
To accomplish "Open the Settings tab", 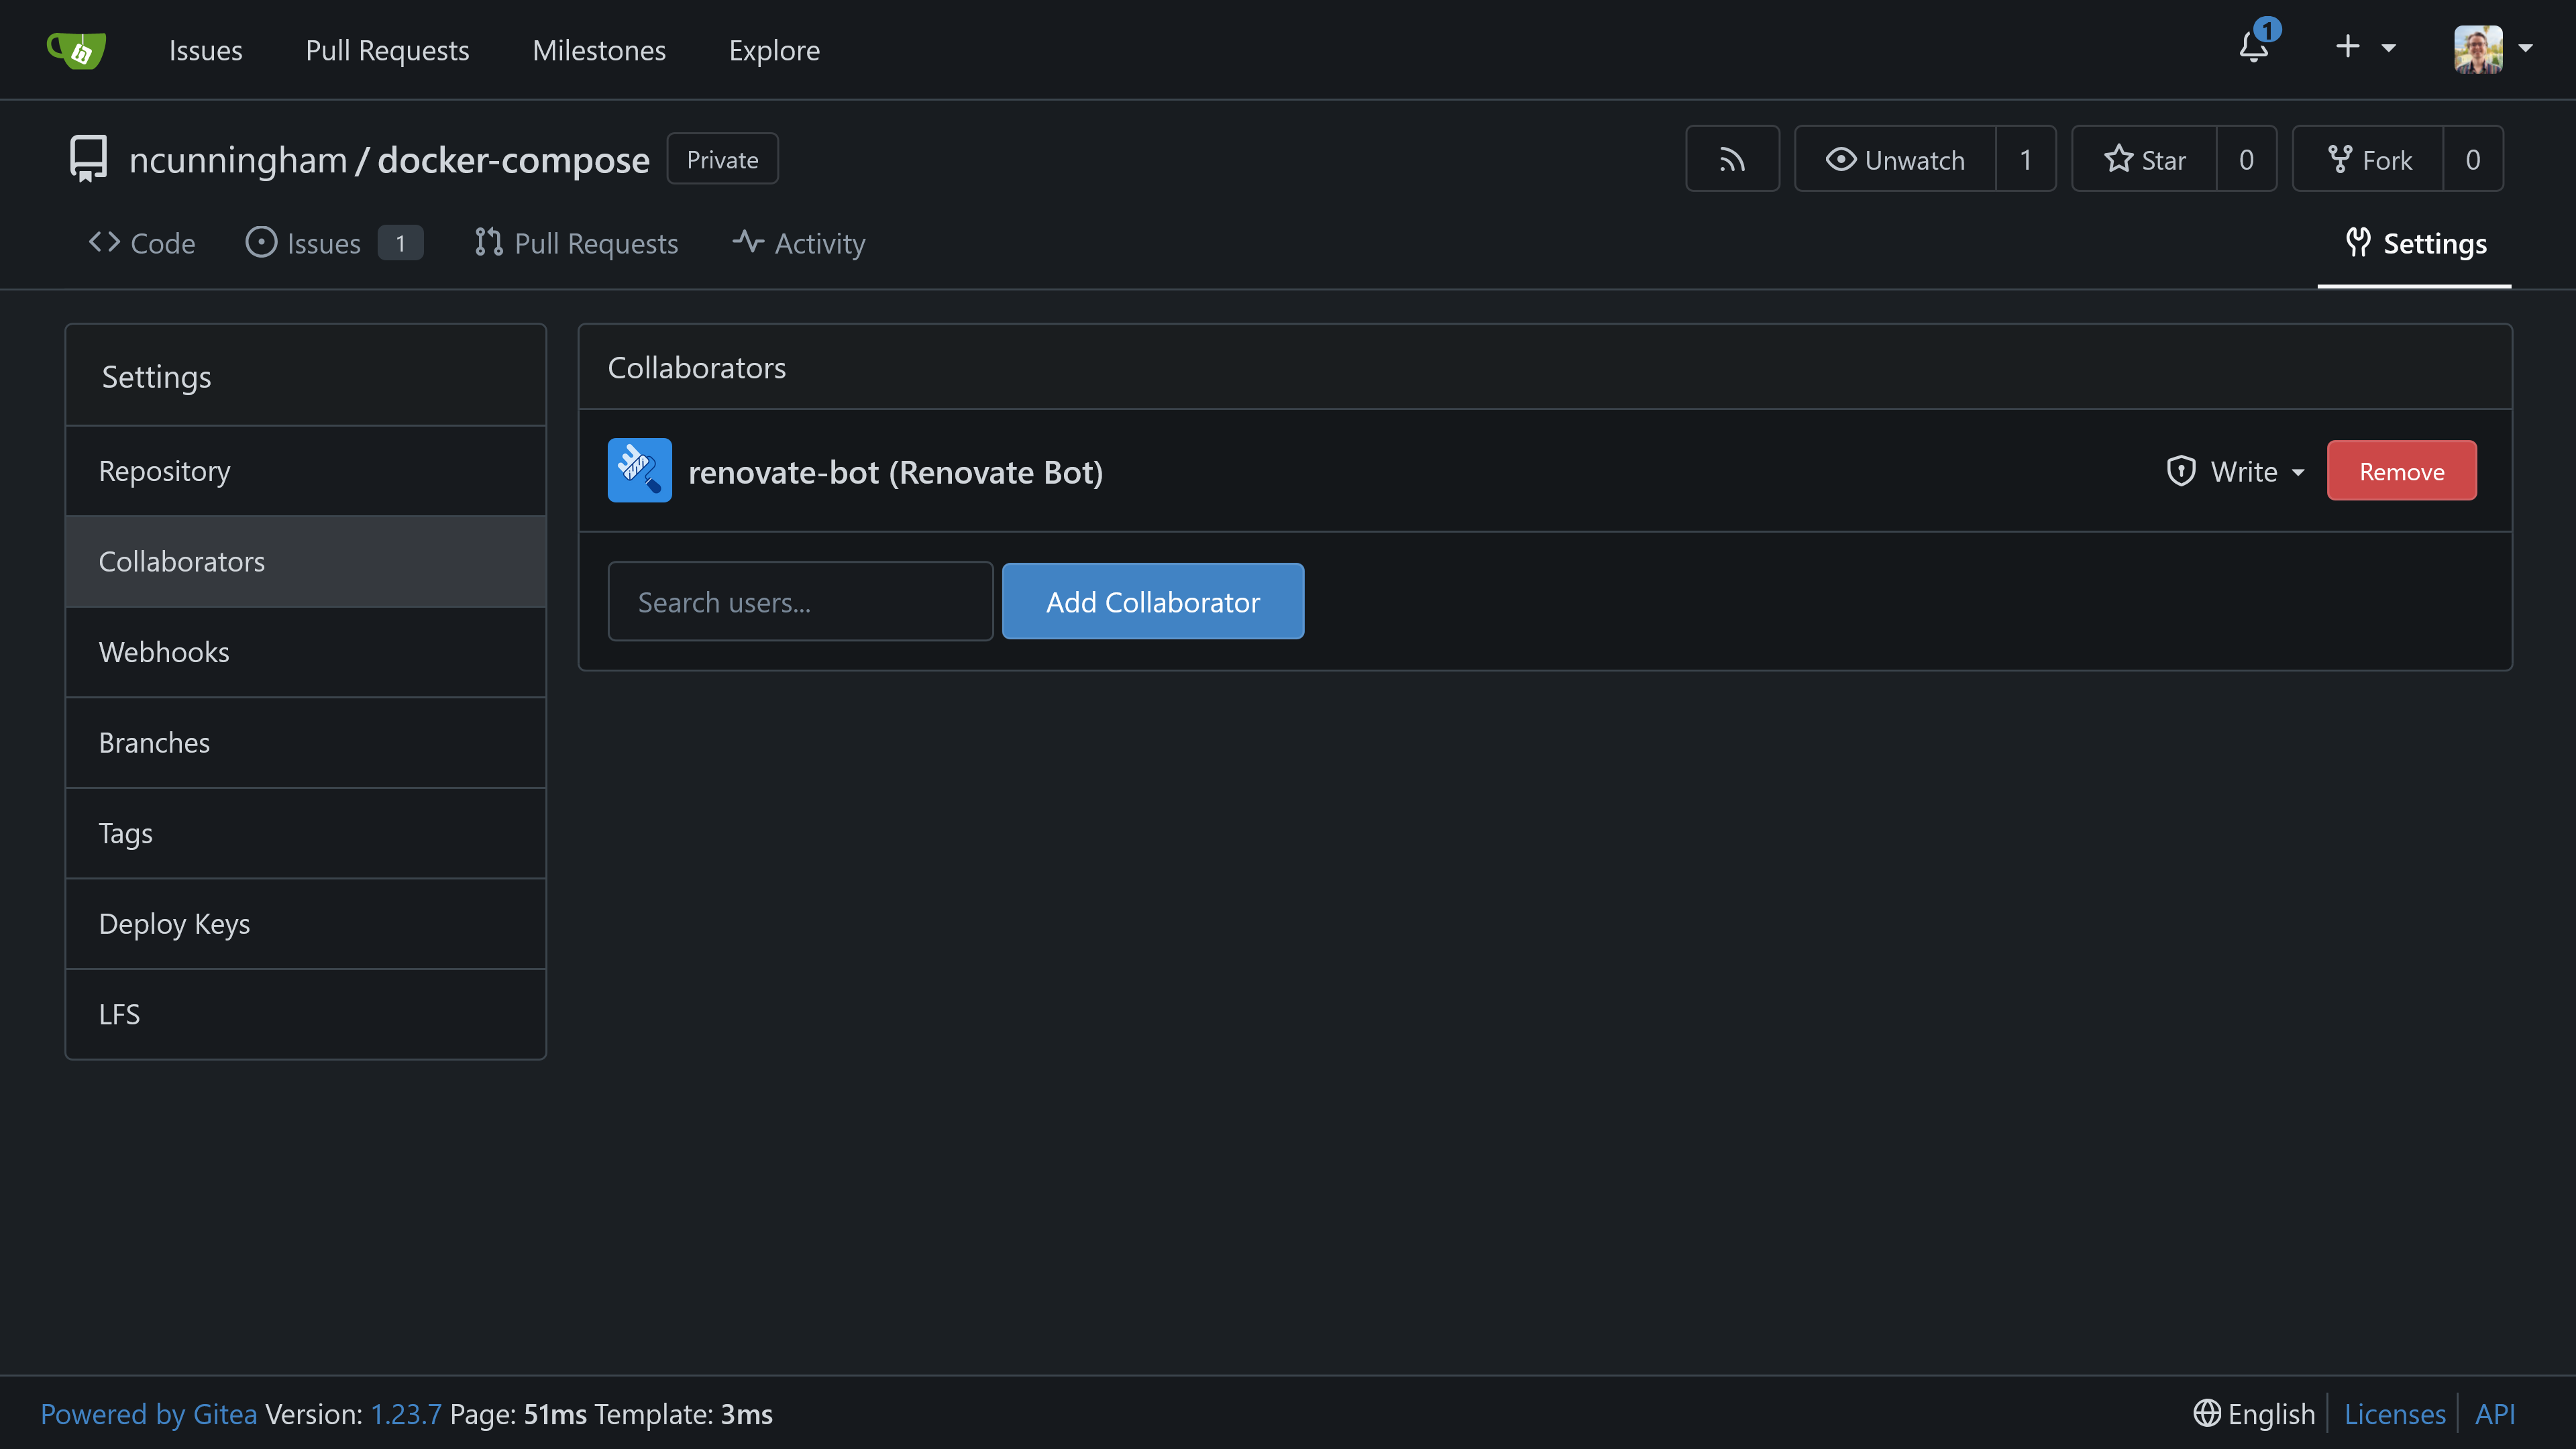I will click(x=2415, y=243).
